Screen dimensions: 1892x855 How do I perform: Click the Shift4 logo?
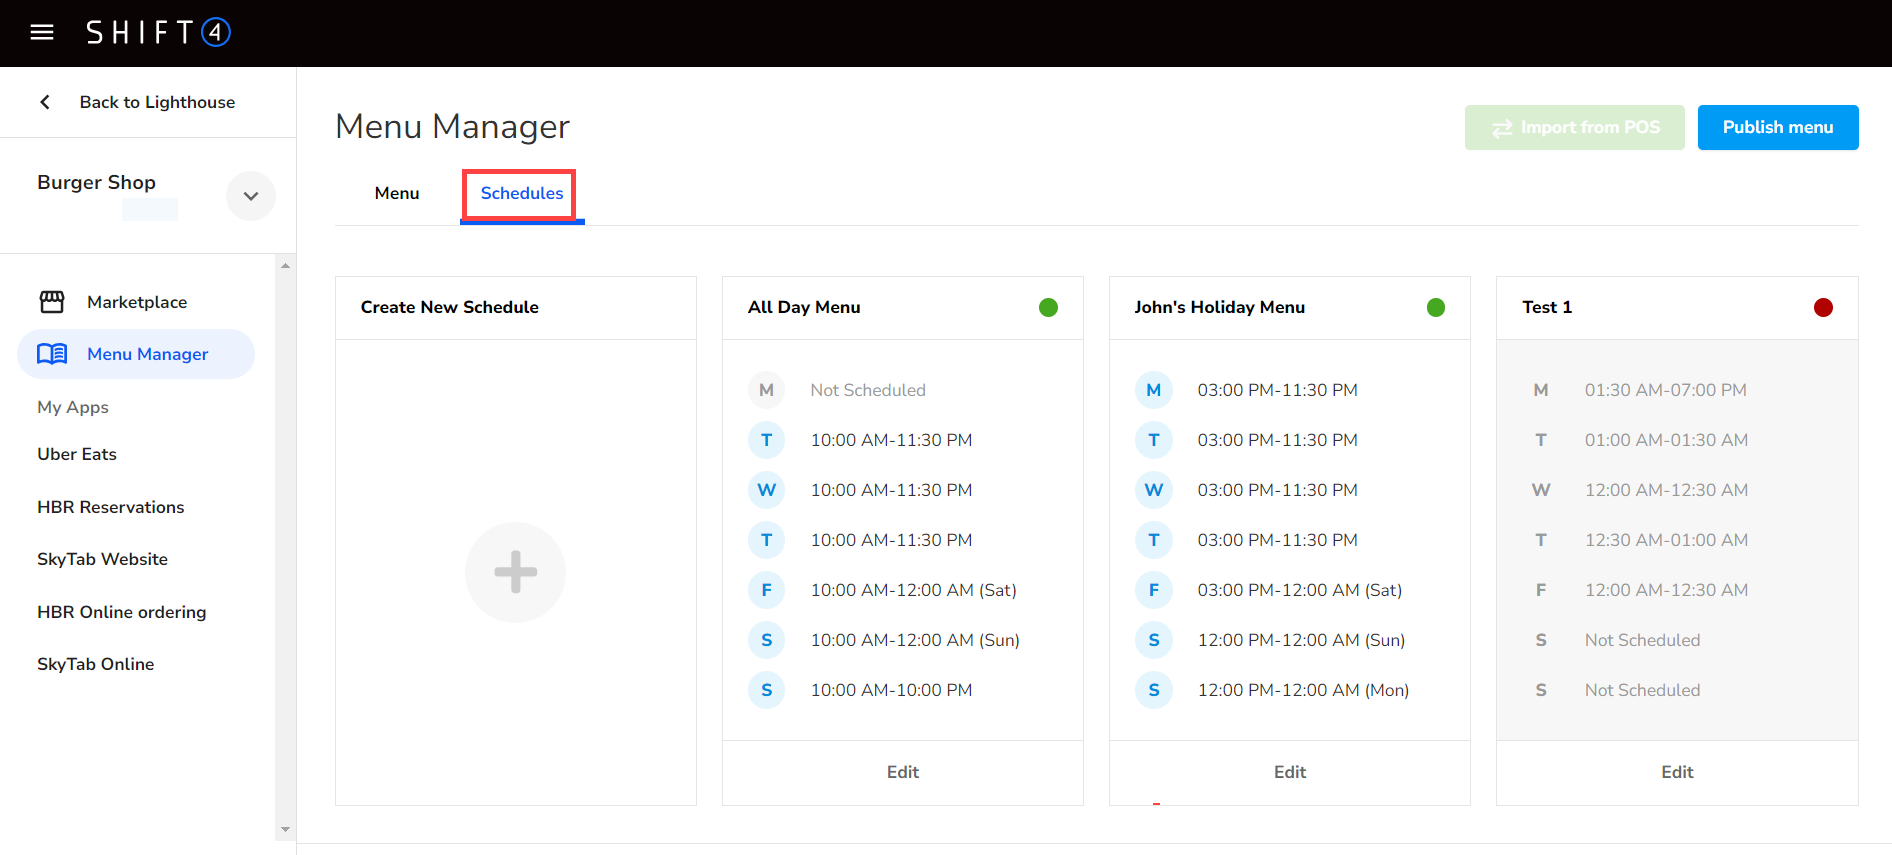pyautogui.click(x=158, y=33)
